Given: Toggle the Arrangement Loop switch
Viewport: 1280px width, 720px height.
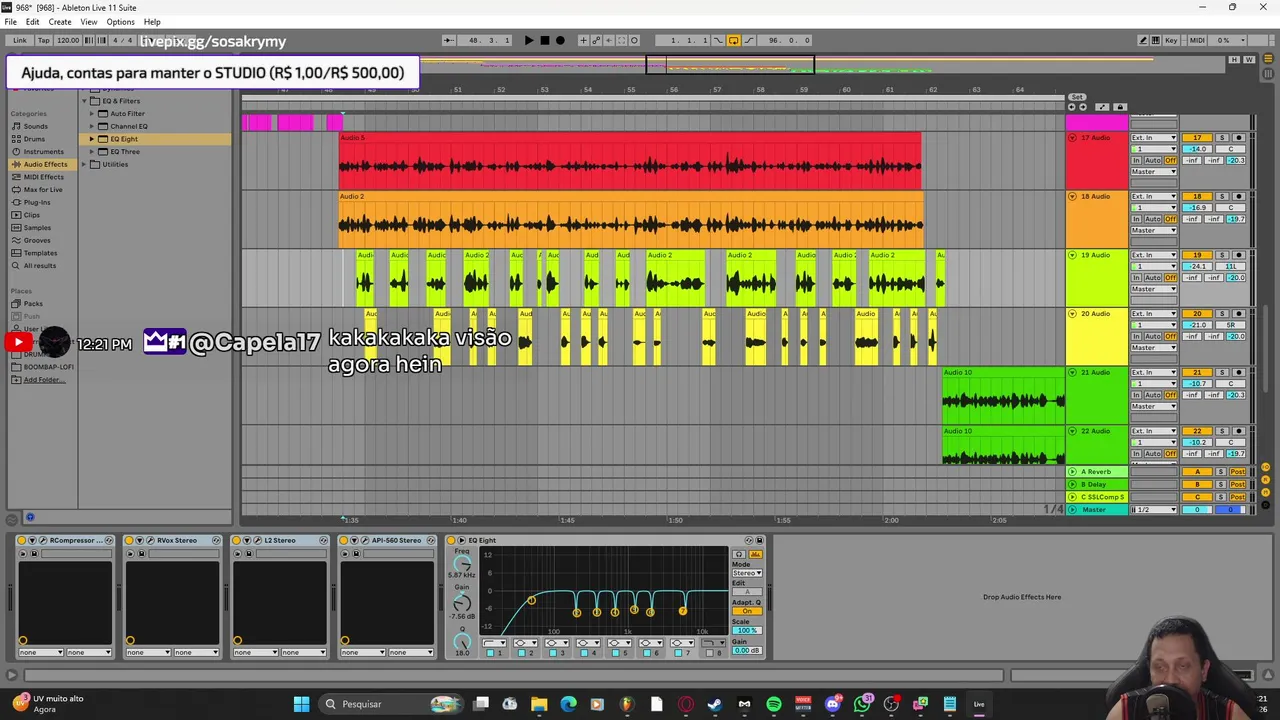Looking at the screenshot, I should (x=733, y=40).
